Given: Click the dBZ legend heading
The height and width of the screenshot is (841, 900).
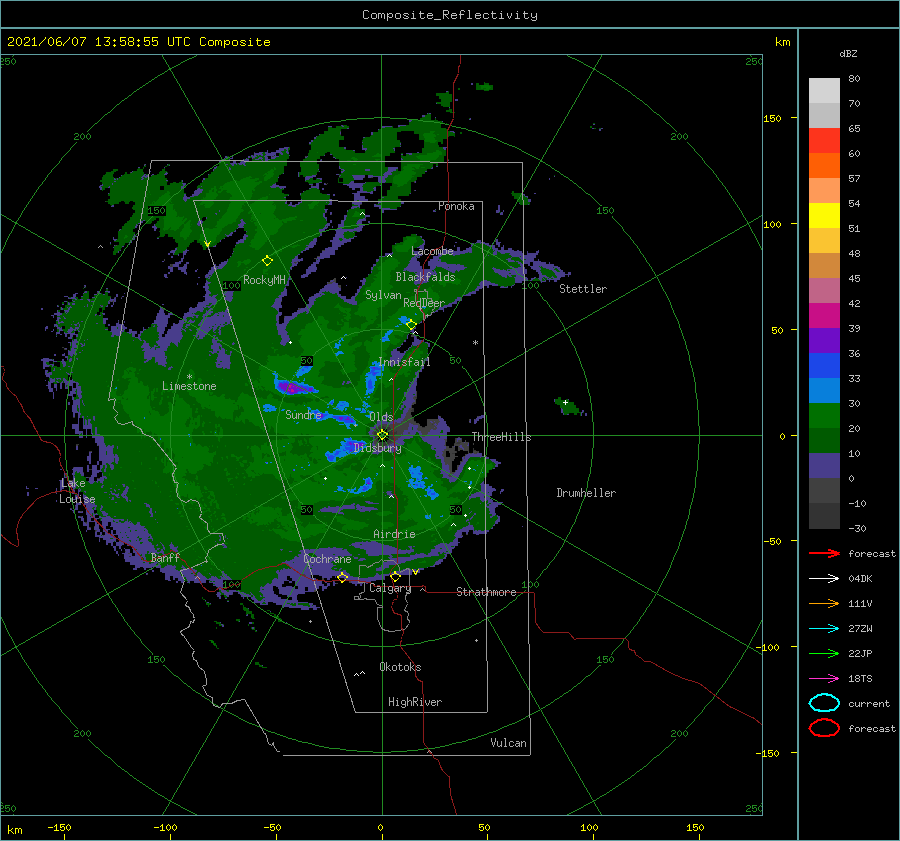Looking at the screenshot, I should point(848,53).
